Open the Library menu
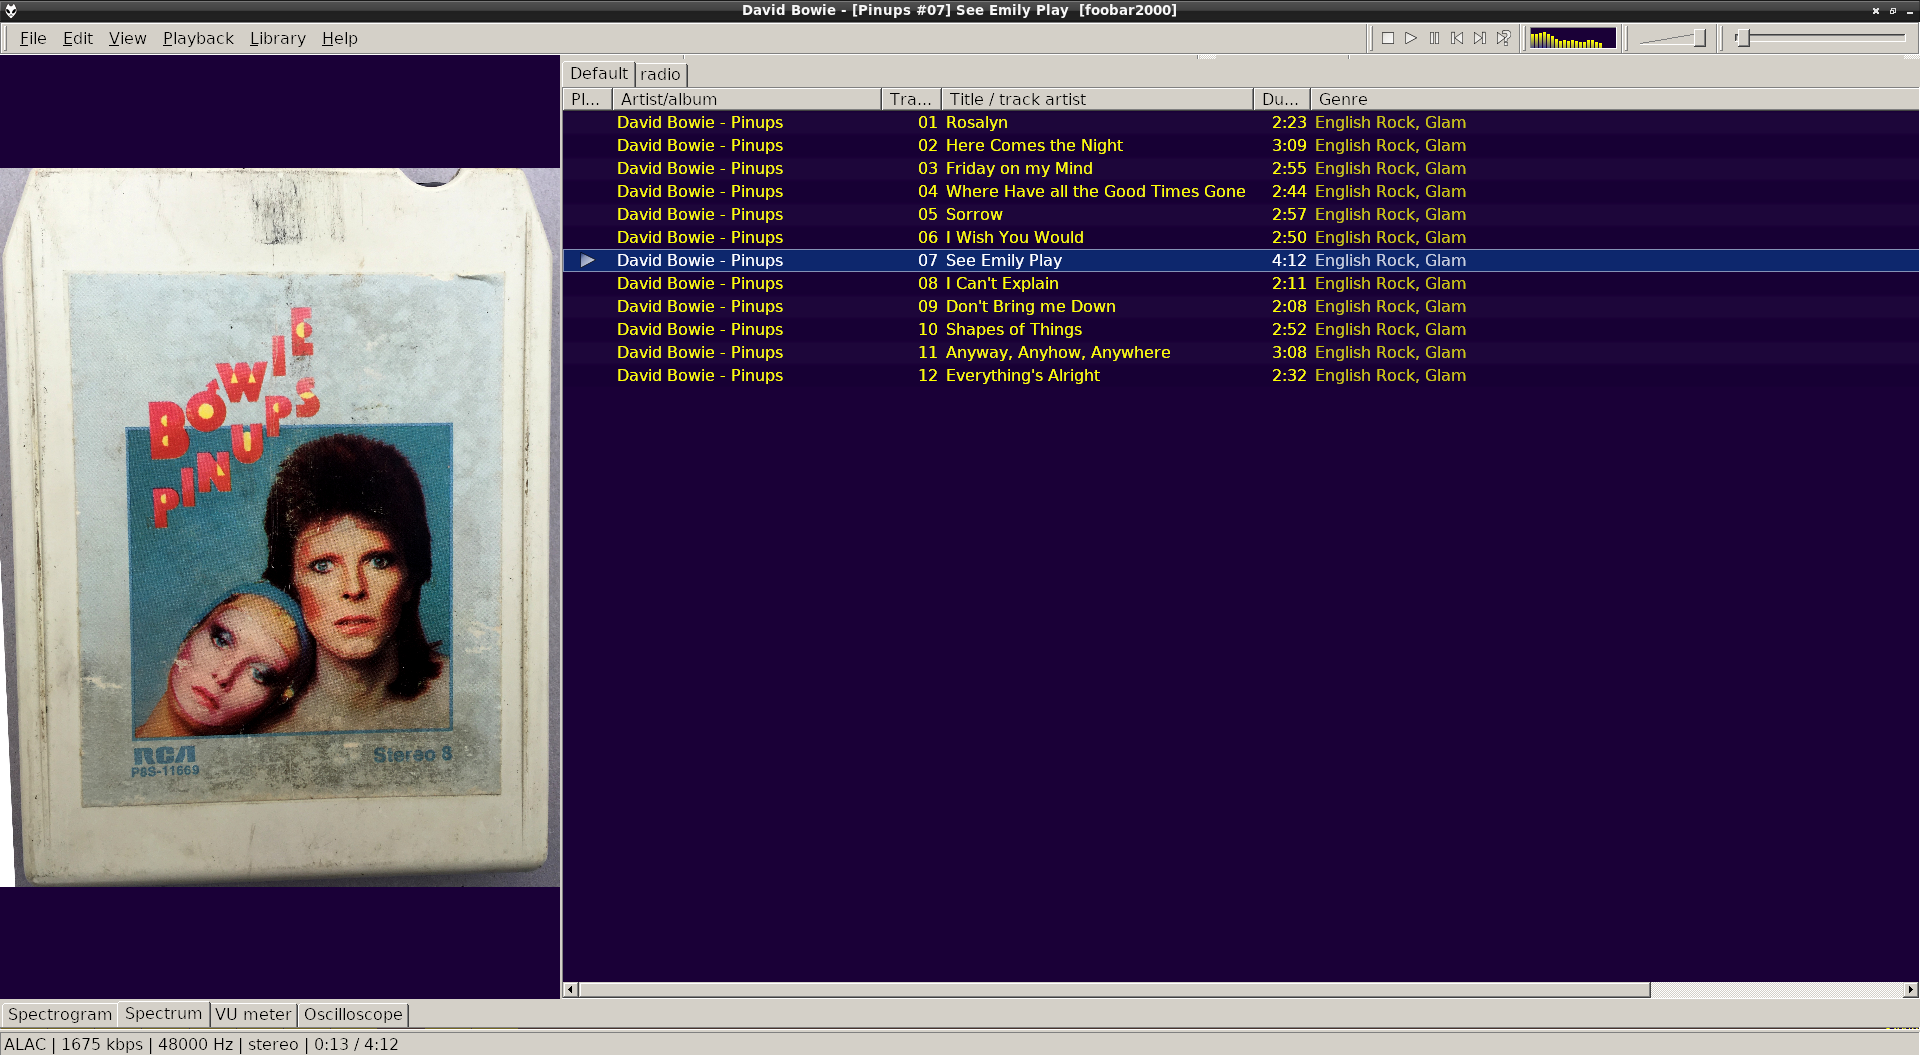 pyautogui.click(x=278, y=38)
